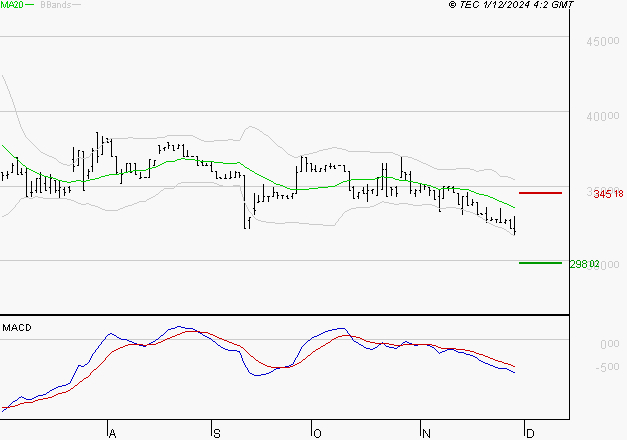Click the 40000 price axis label
627x440 pixels.
point(603,116)
